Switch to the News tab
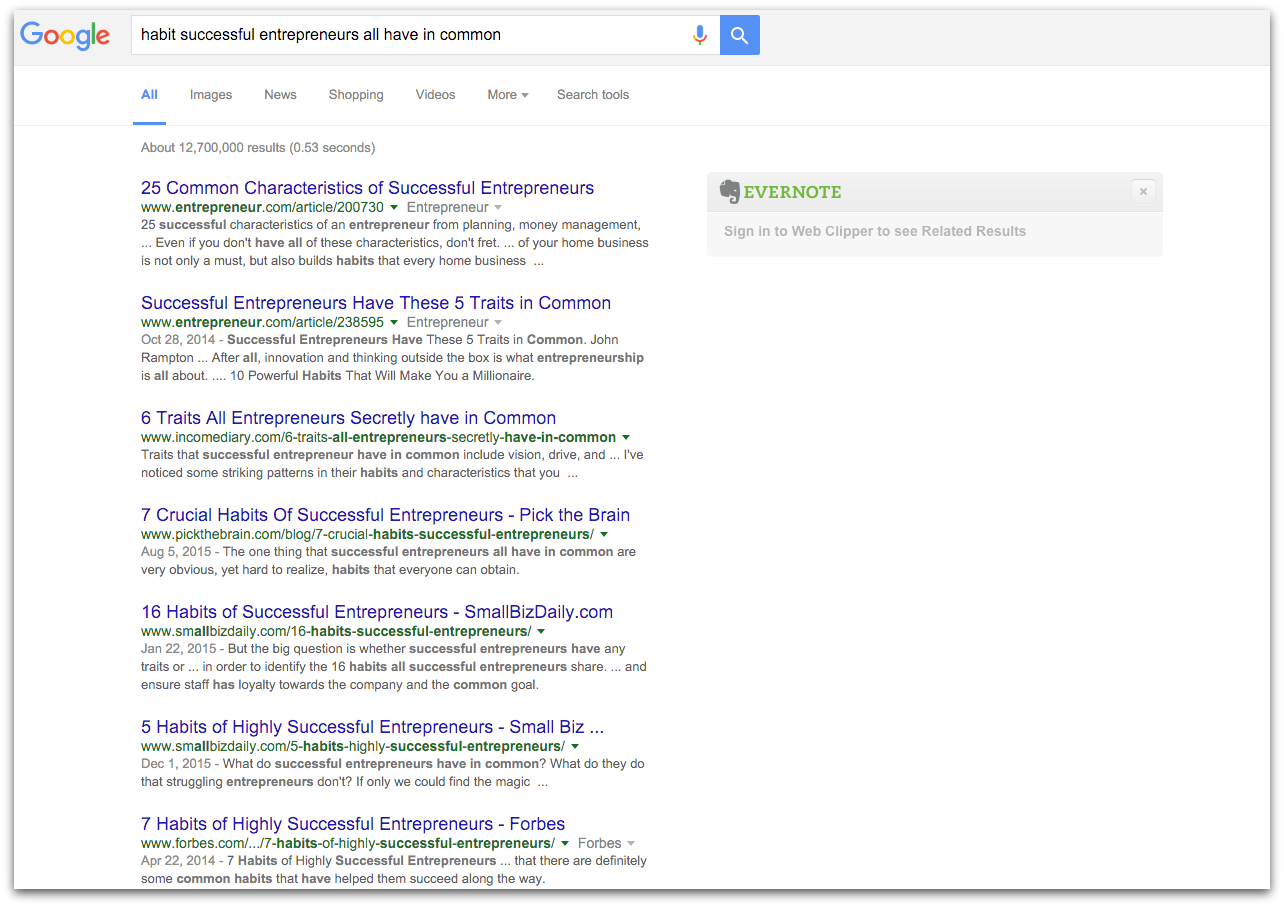Image resolution: width=1284 pixels, height=907 pixels. tap(280, 95)
